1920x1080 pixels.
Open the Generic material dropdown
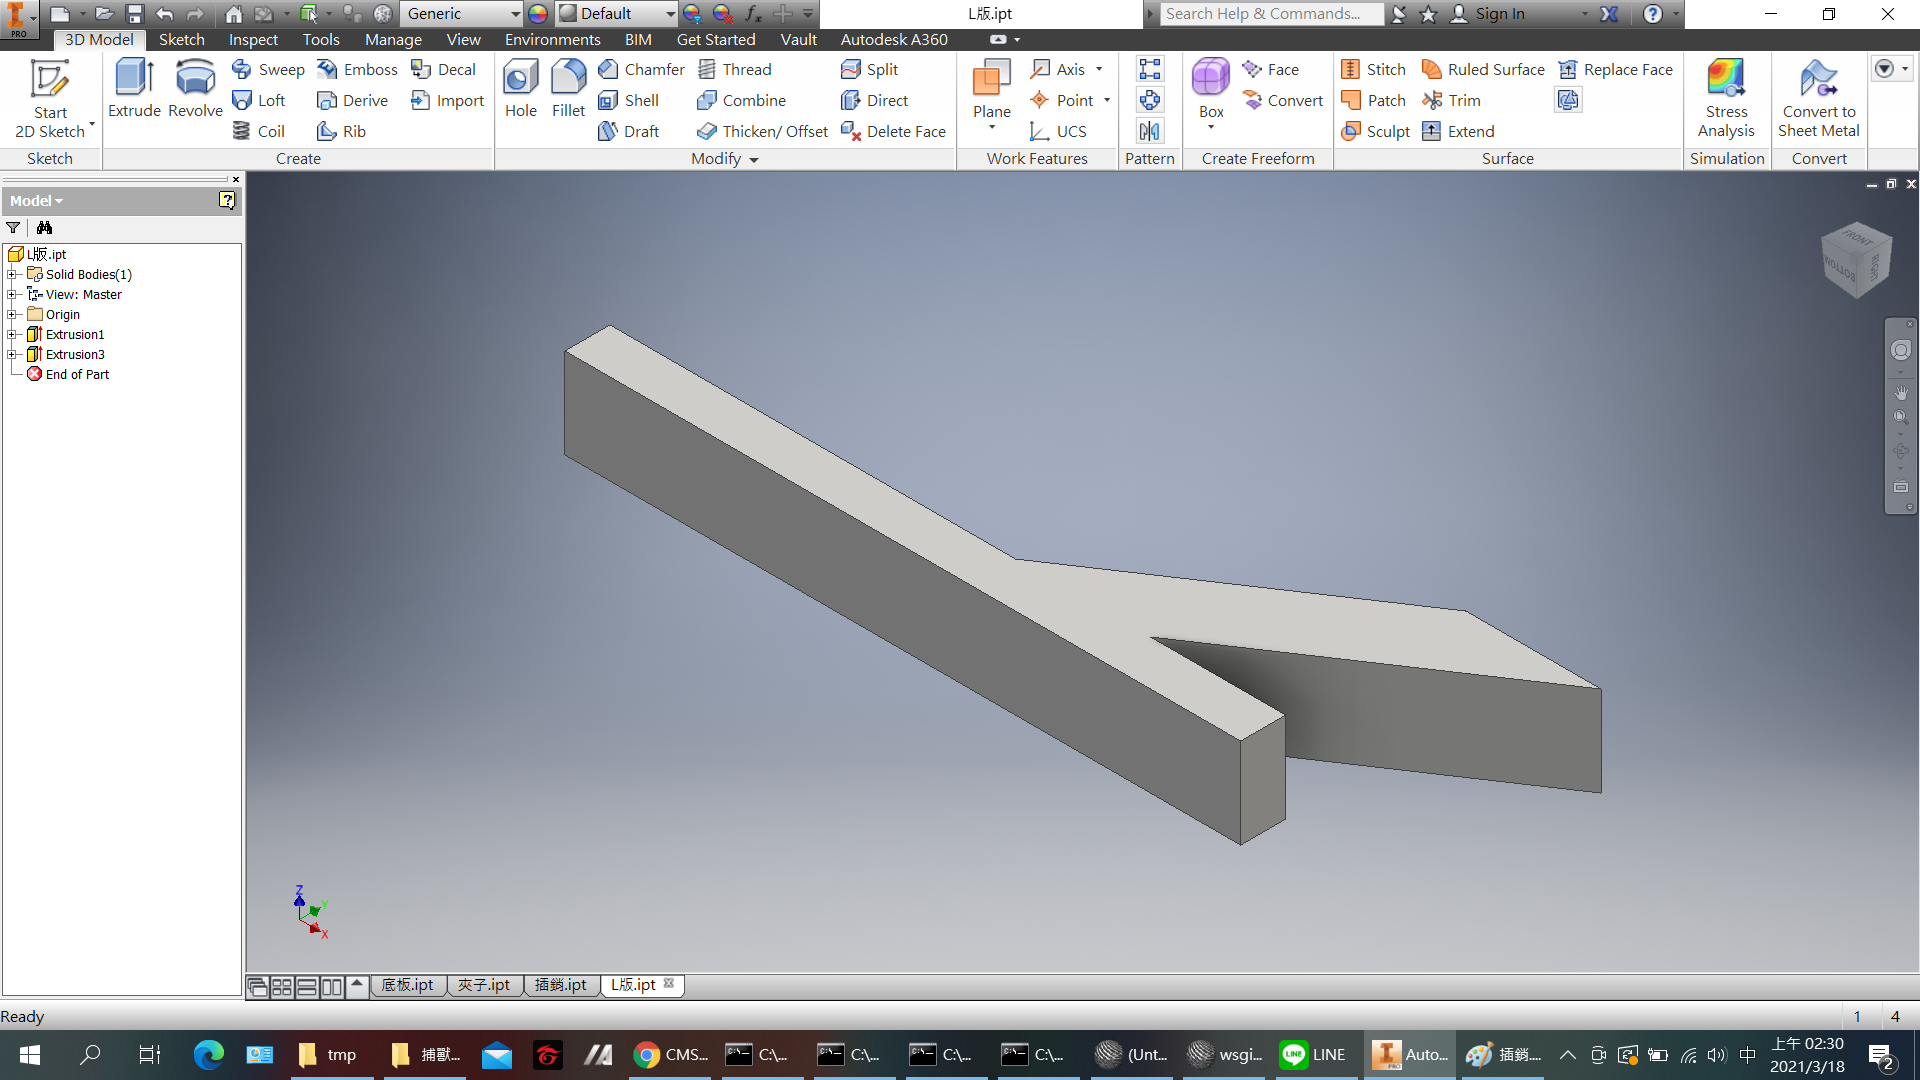(515, 14)
